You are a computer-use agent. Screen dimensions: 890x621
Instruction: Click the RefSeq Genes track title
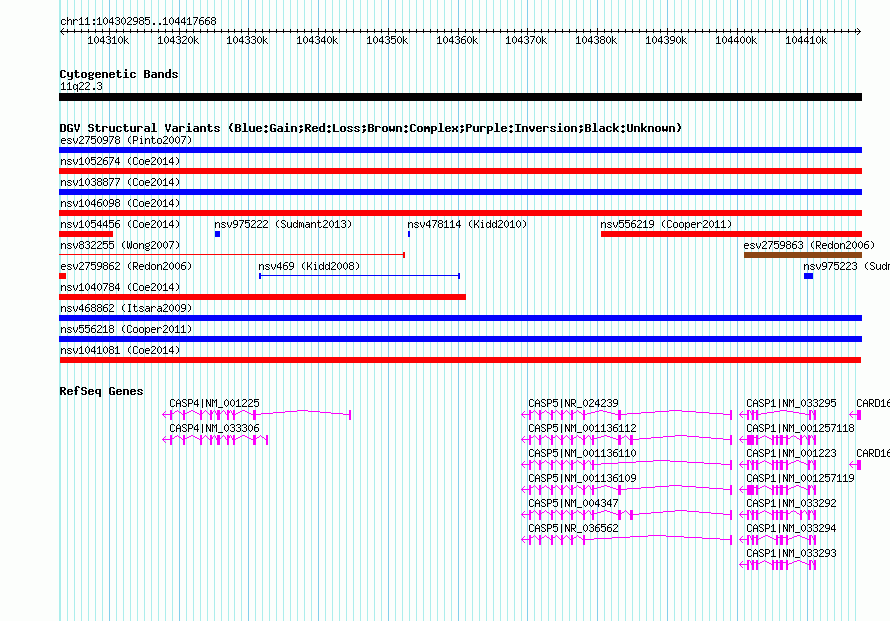click(101, 391)
